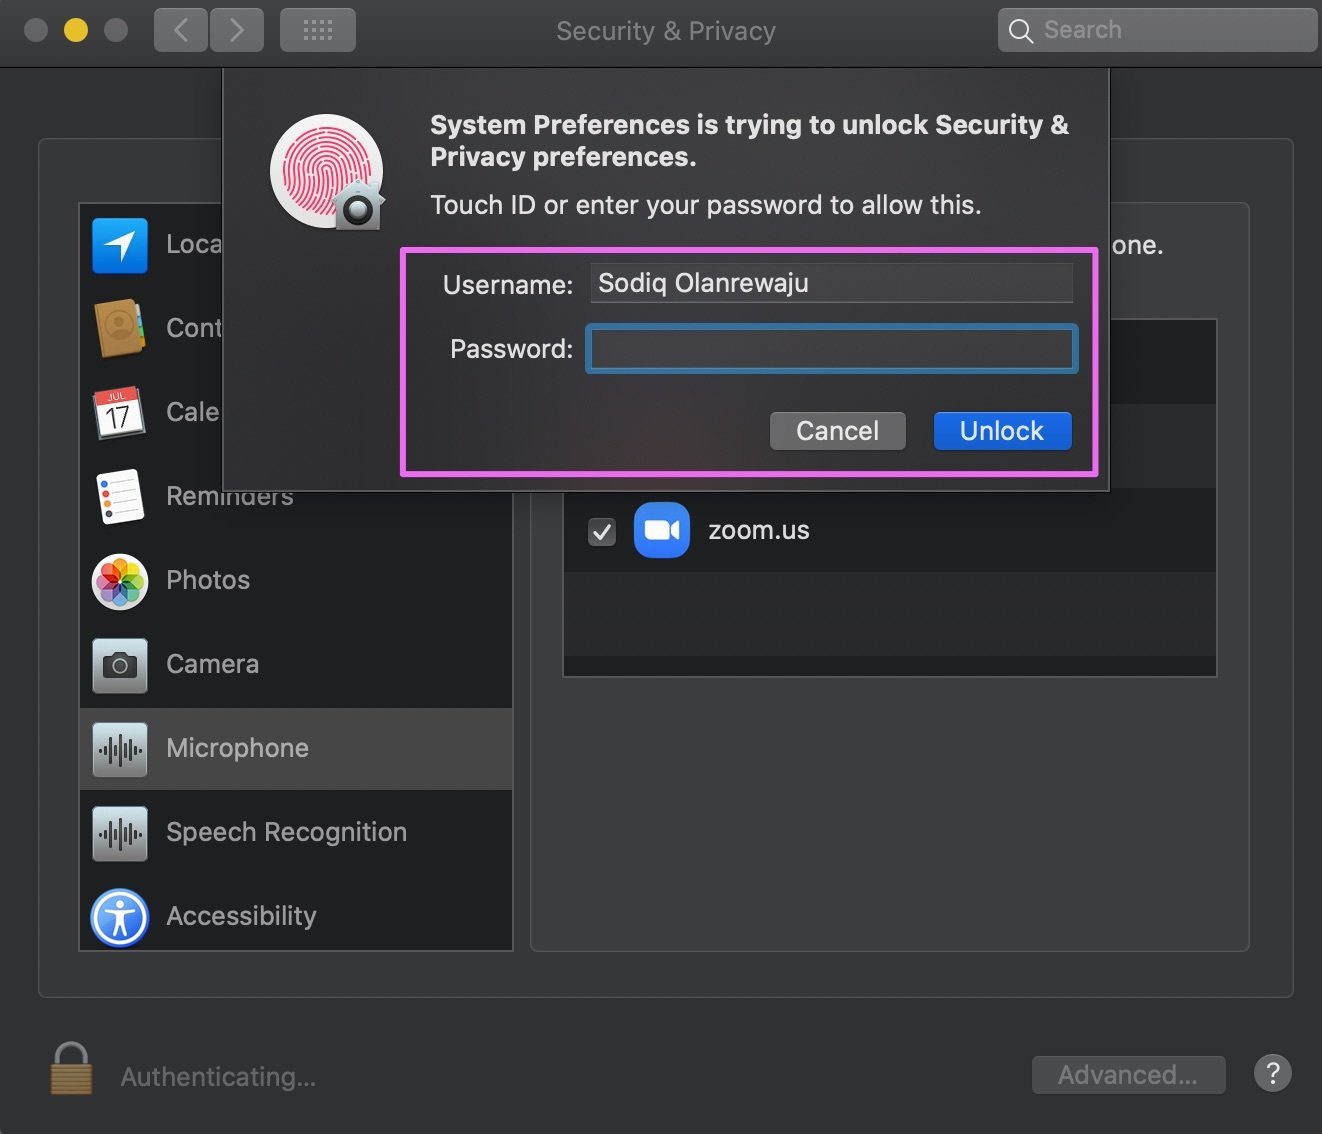Select the Contacts book icon

tap(120, 328)
